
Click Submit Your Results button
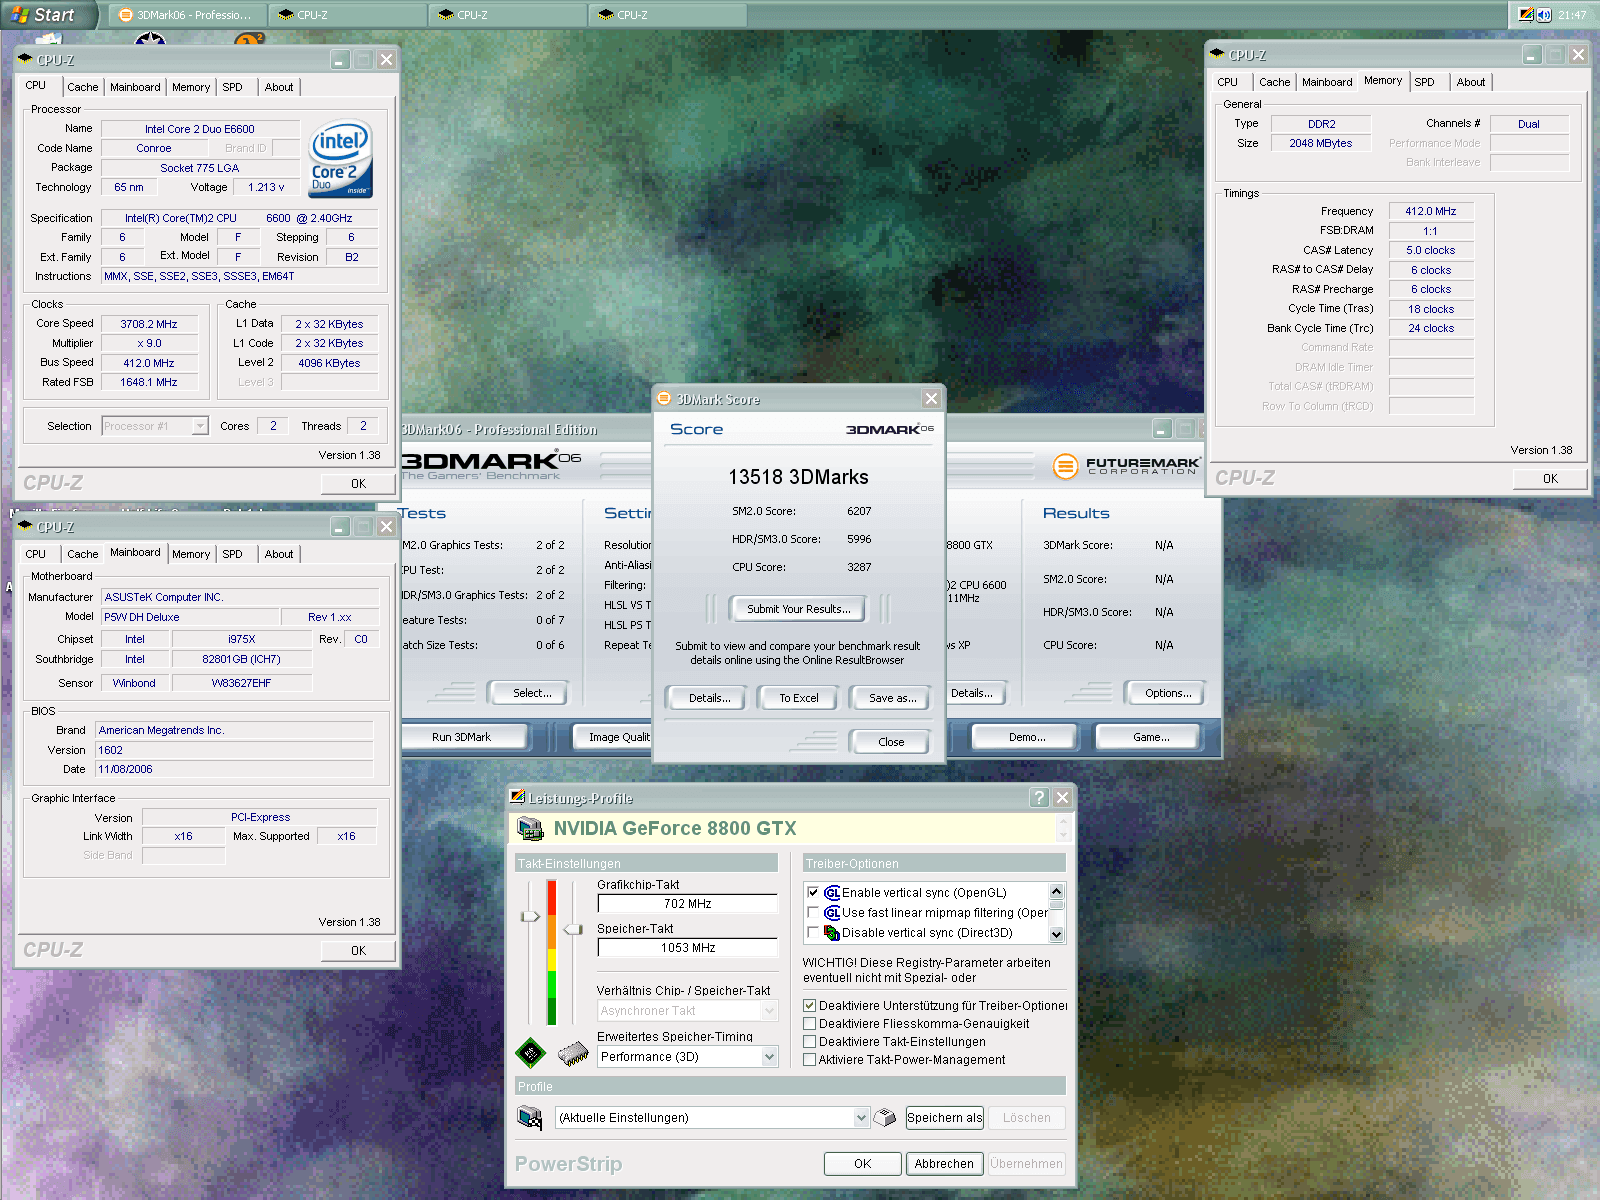point(799,609)
